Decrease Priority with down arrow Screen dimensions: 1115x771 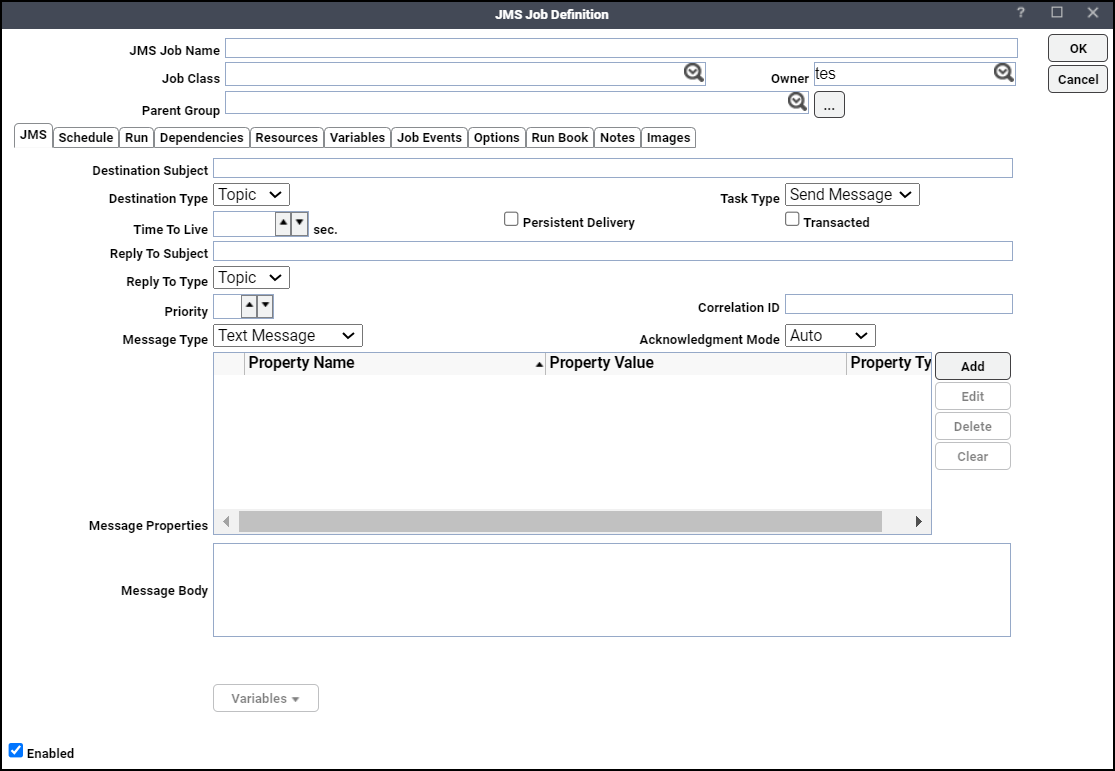pos(265,307)
